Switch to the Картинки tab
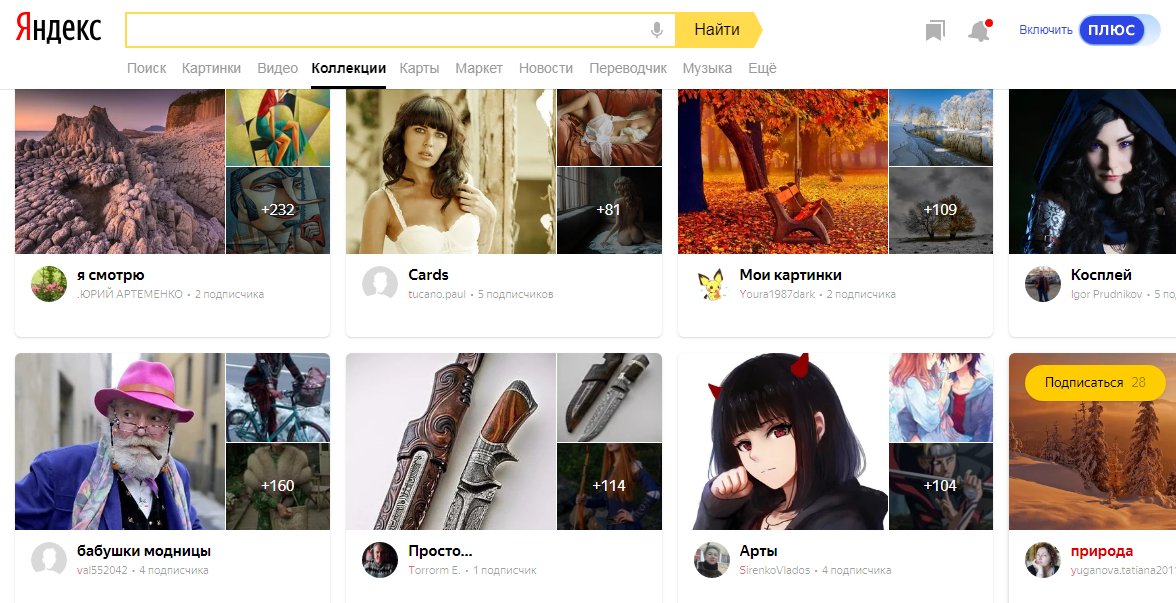Viewport: 1176px width, 603px height. (x=211, y=68)
